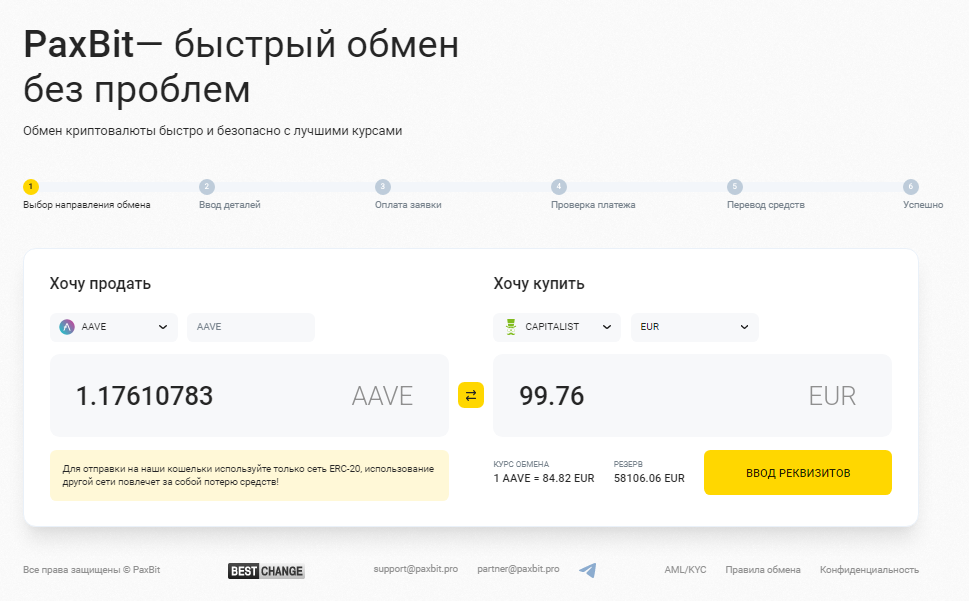Select the 'Проверка платежа' step

click(x=593, y=205)
